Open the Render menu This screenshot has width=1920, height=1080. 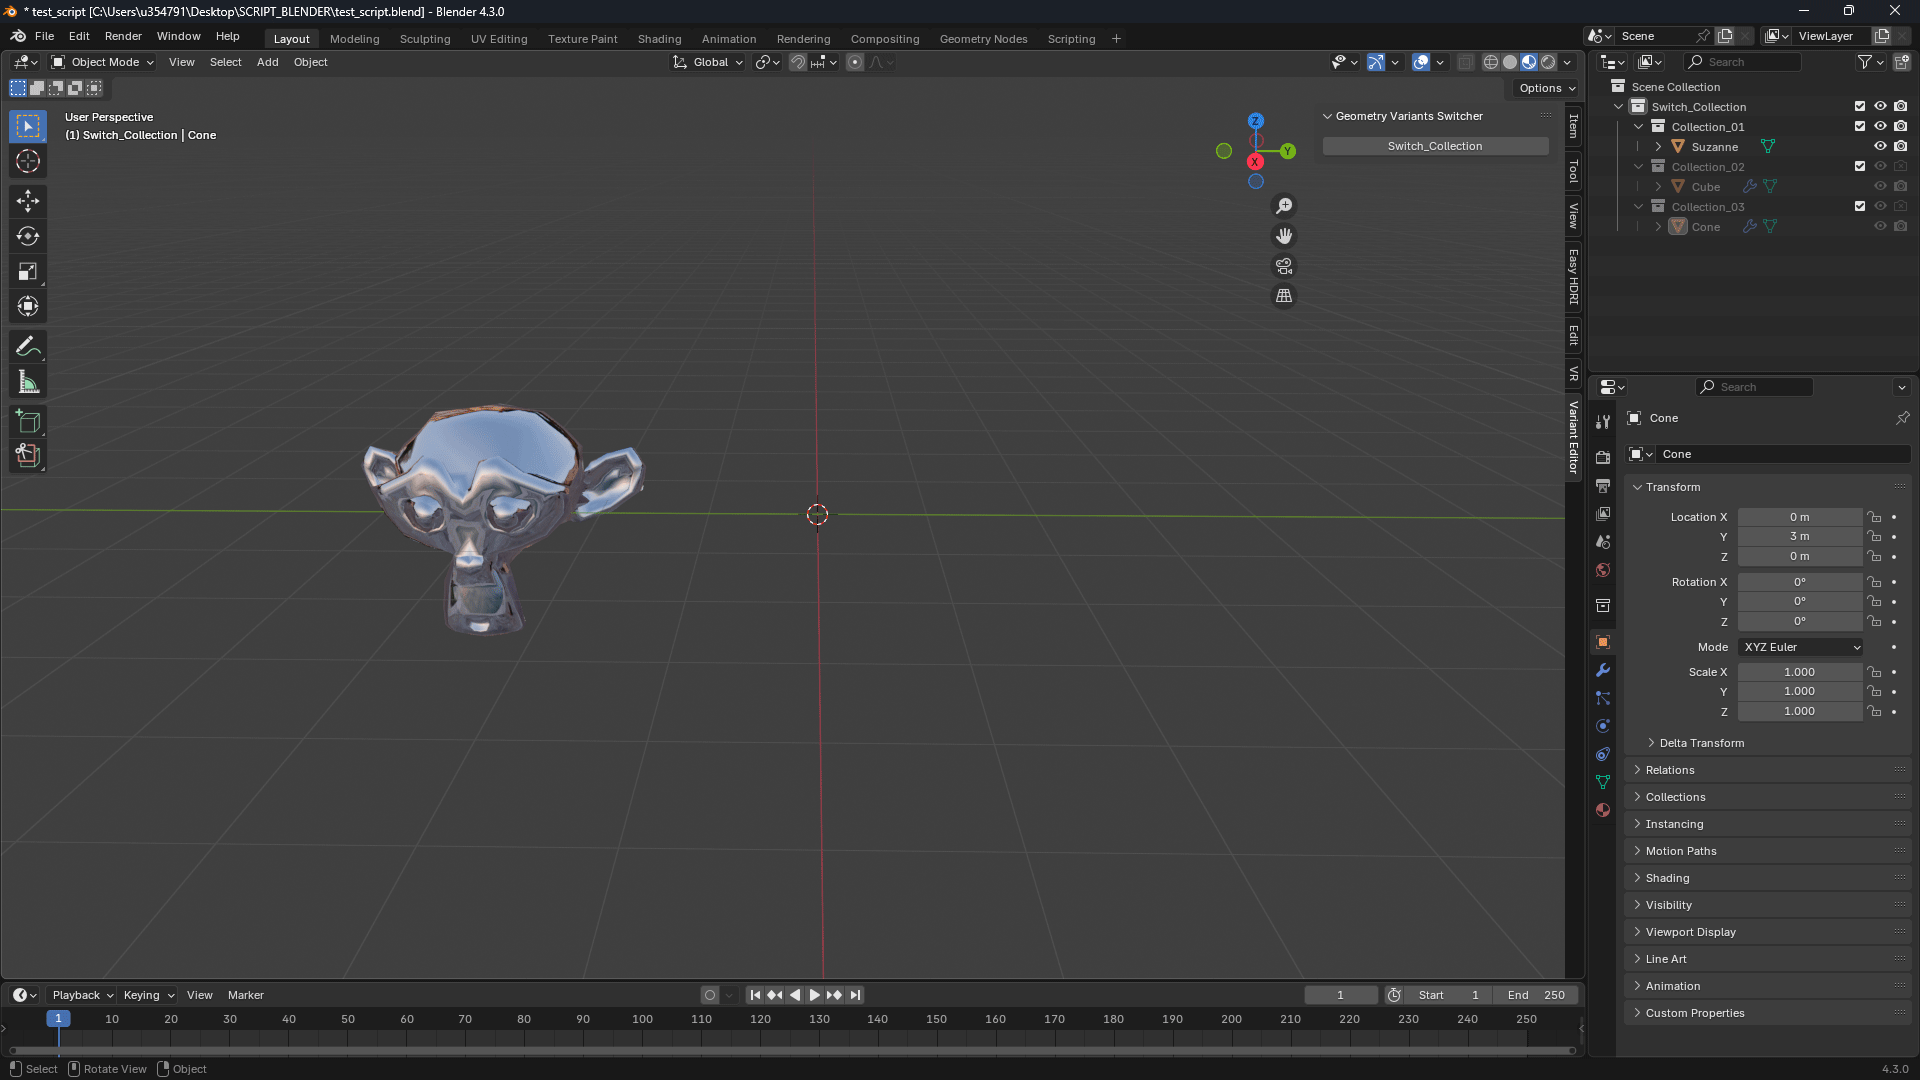pos(123,36)
